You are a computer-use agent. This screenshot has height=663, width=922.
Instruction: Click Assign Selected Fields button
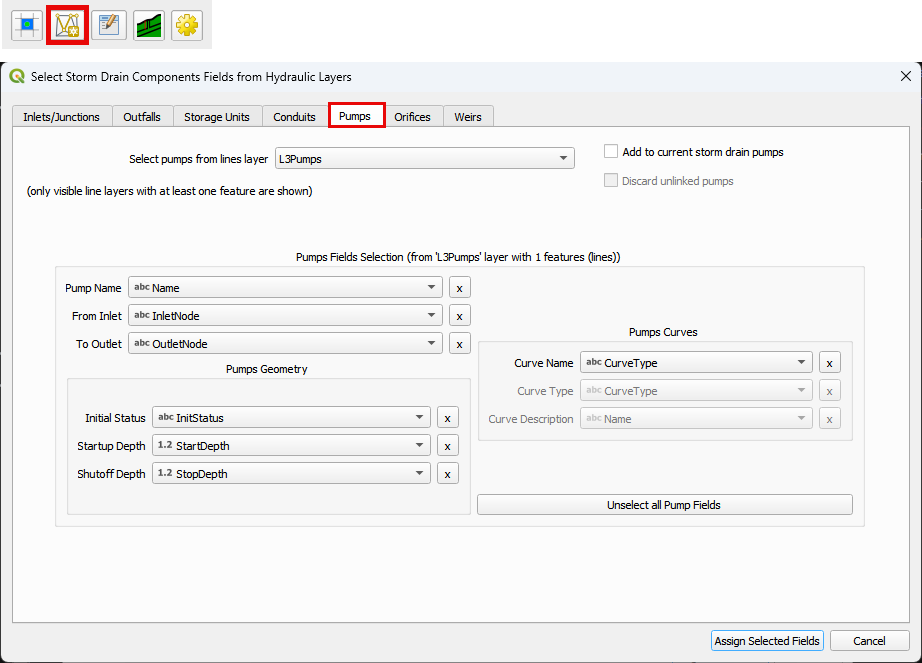767,641
